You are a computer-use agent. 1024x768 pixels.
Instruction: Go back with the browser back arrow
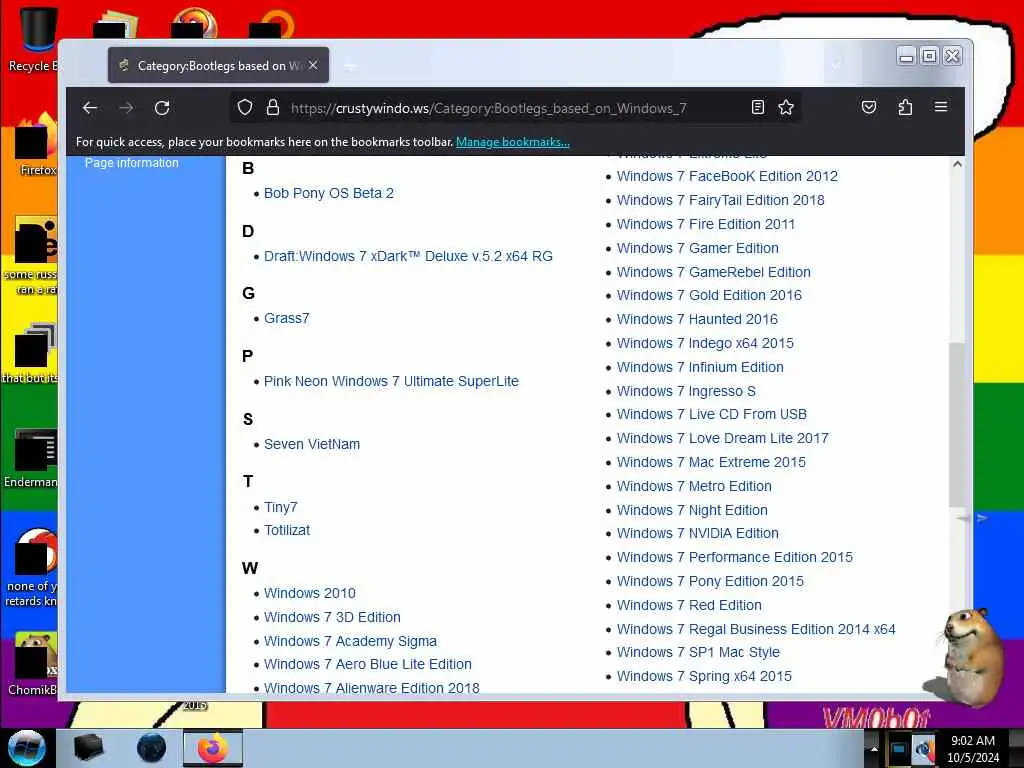coord(90,108)
